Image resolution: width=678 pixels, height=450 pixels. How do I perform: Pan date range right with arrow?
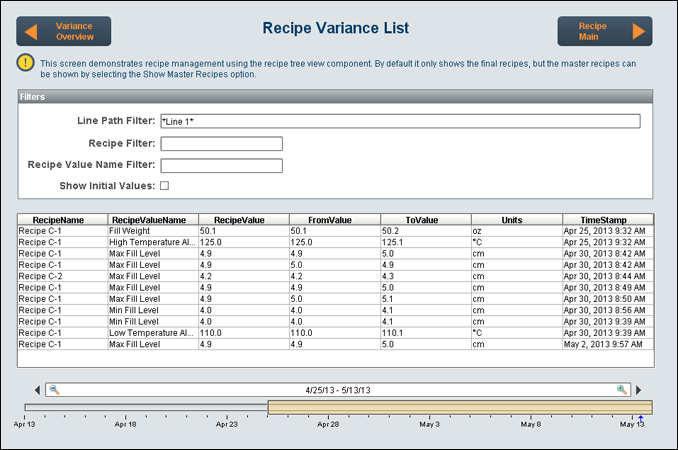pyautogui.click(x=640, y=390)
